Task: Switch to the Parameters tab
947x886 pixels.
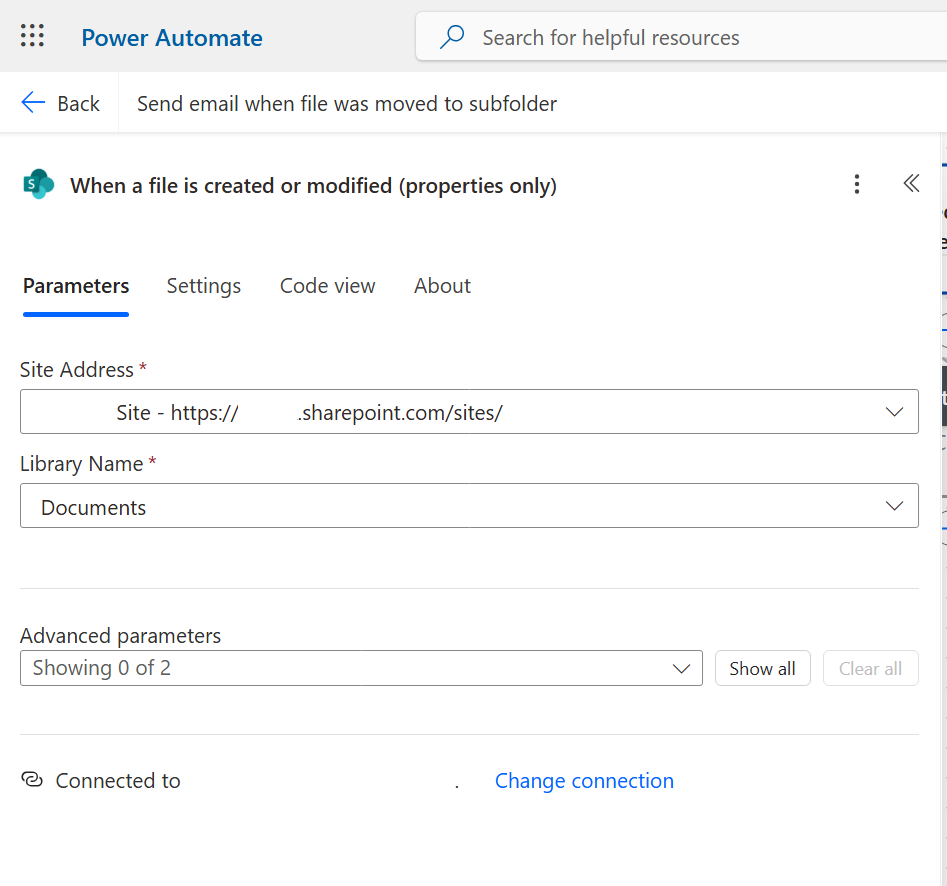Action: click(x=76, y=286)
